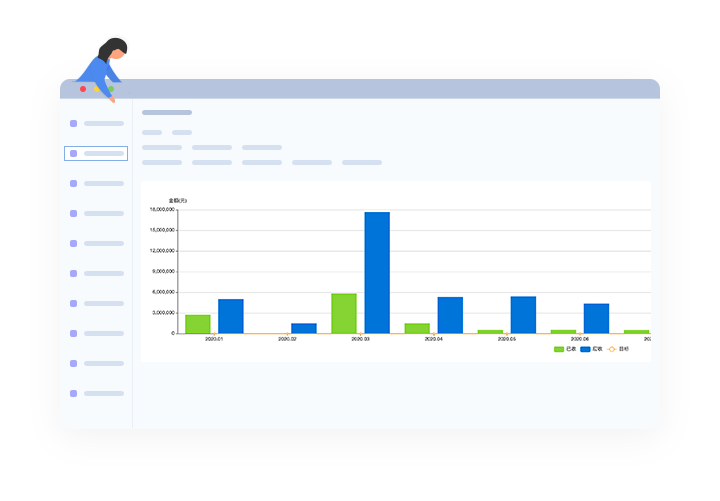
Task: Click the 9,000,000 y-axis value
Action: (x=163, y=271)
